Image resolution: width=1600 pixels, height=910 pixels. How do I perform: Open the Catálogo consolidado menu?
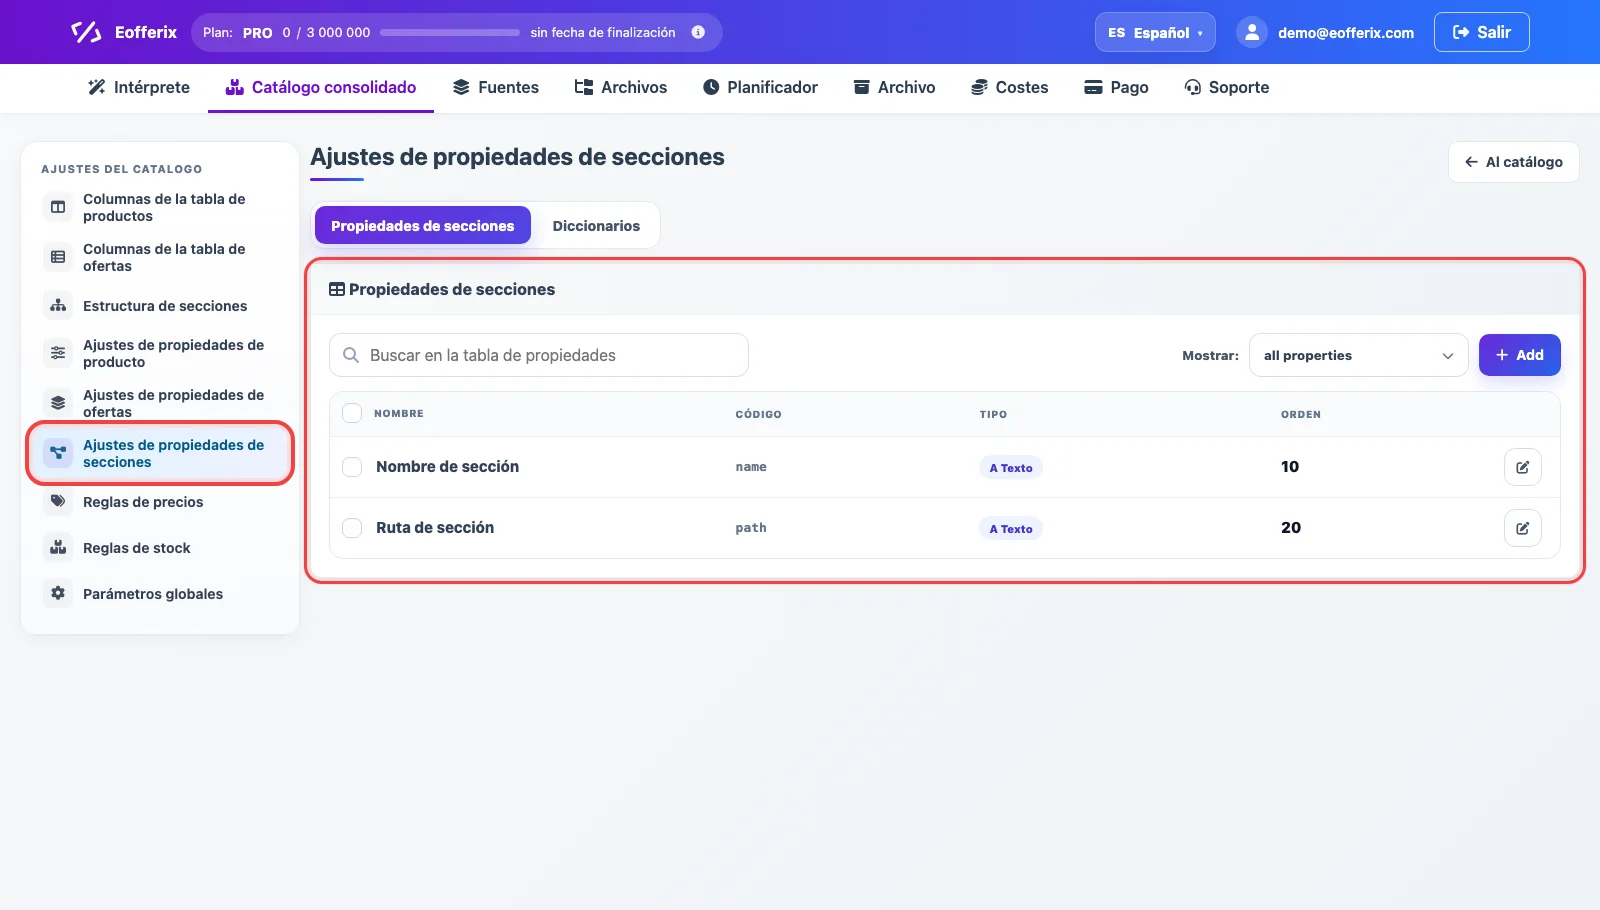pos(321,87)
